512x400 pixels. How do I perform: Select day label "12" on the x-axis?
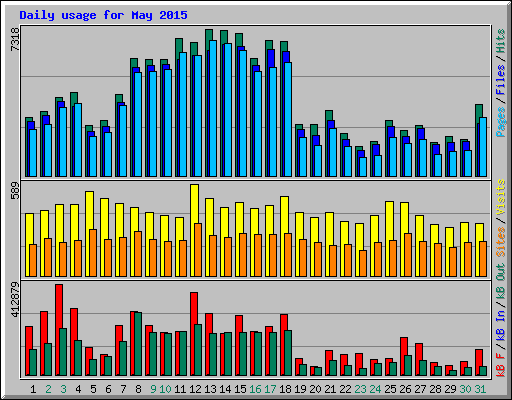point(195,389)
